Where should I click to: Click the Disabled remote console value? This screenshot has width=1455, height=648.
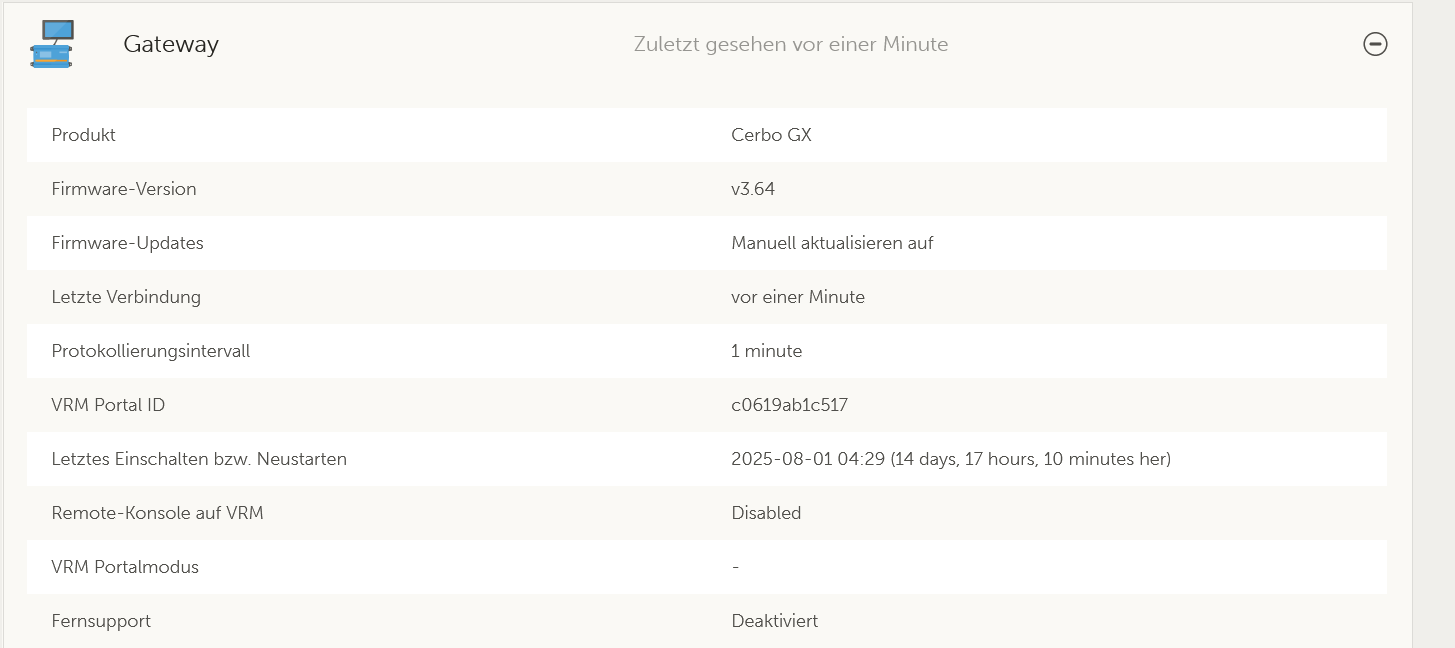(x=766, y=513)
